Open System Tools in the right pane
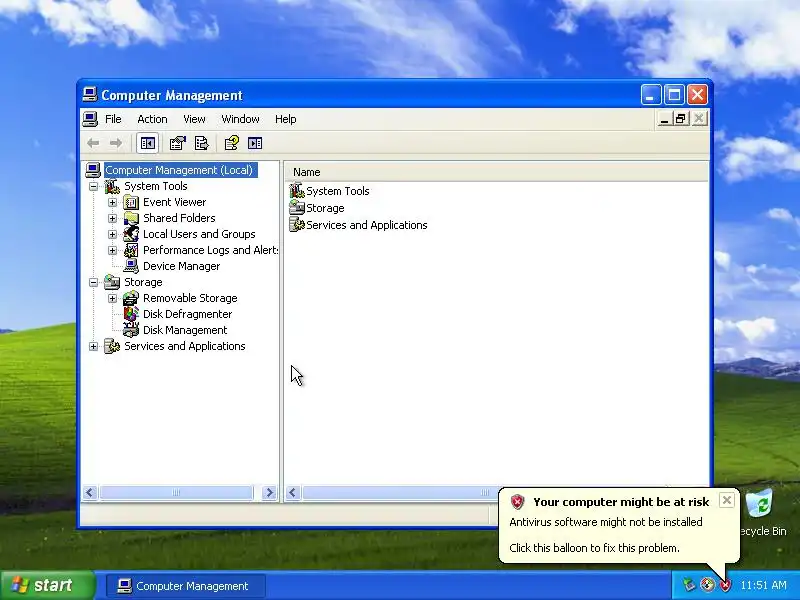The image size is (800, 600). pyautogui.click(x=330, y=191)
